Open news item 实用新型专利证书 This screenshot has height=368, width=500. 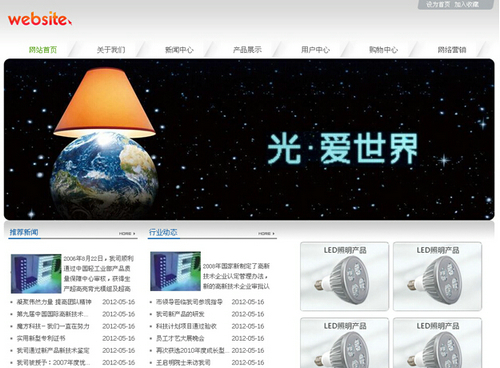(41, 338)
